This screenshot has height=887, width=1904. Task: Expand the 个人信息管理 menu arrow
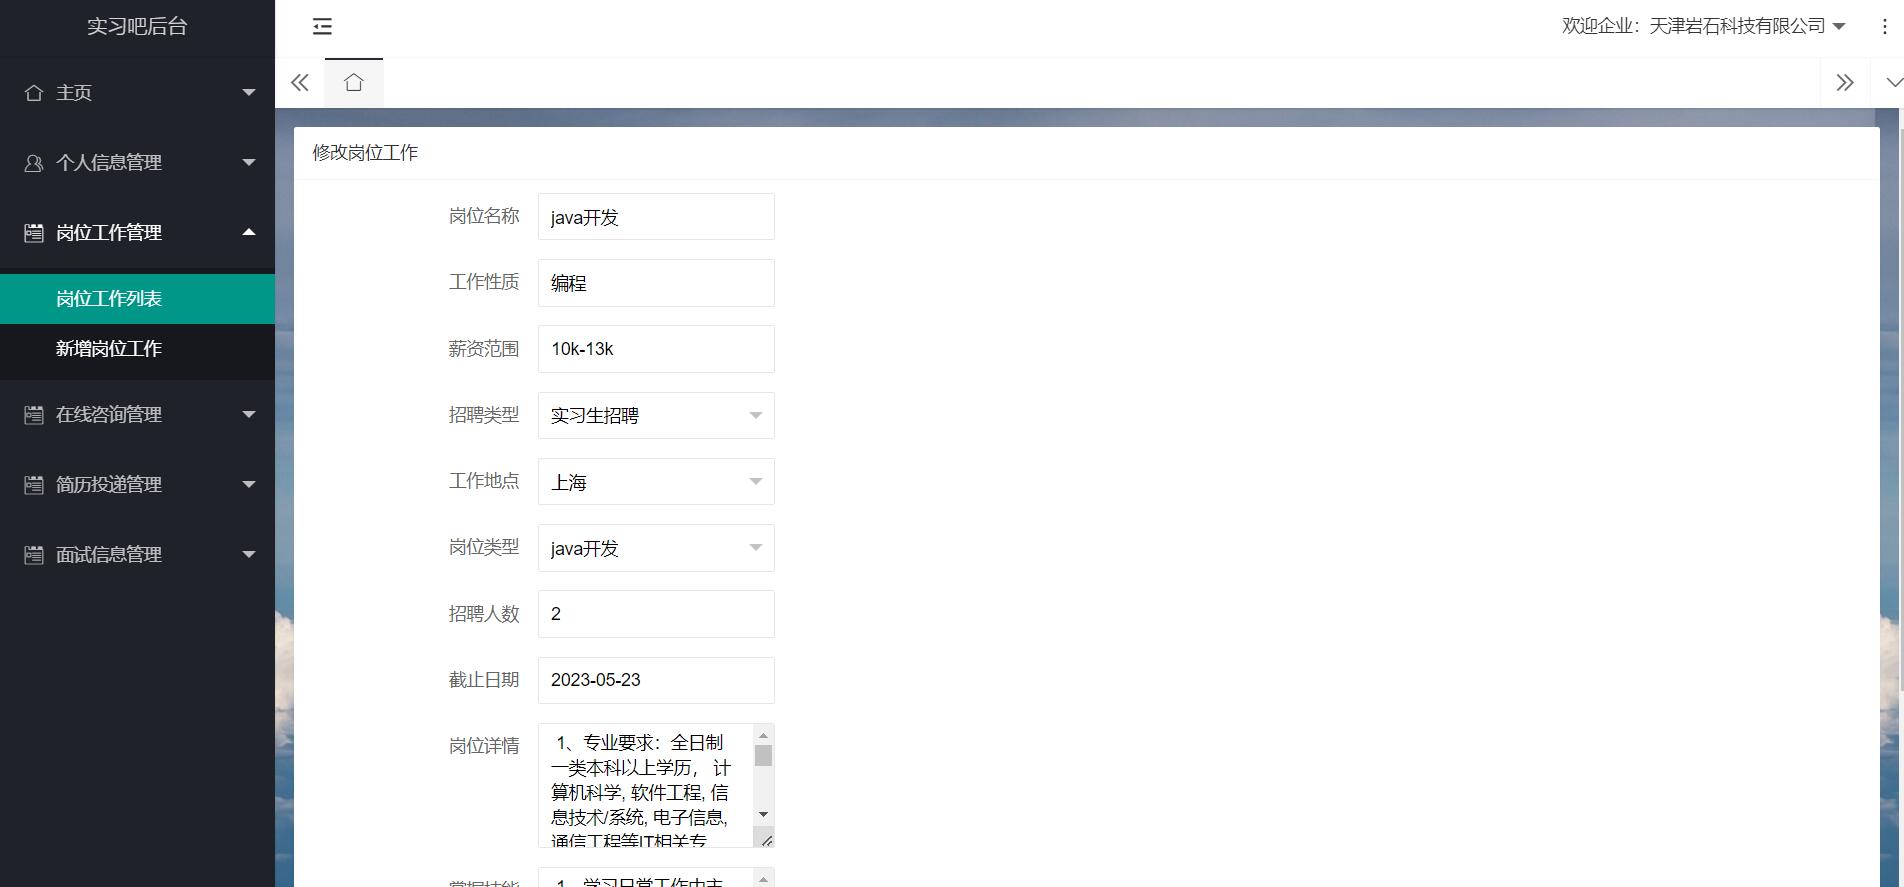coord(249,163)
